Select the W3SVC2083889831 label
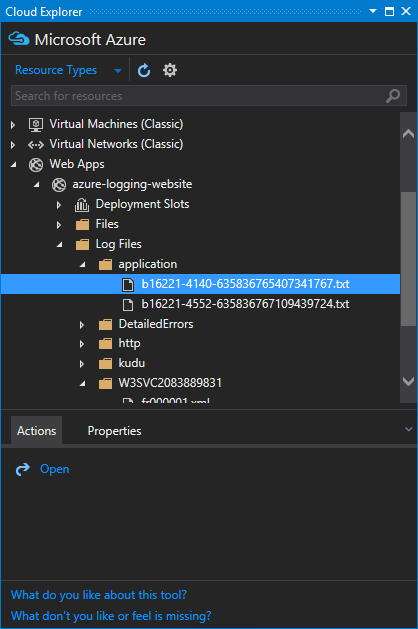418x629 pixels. click(x=170, y=383)
